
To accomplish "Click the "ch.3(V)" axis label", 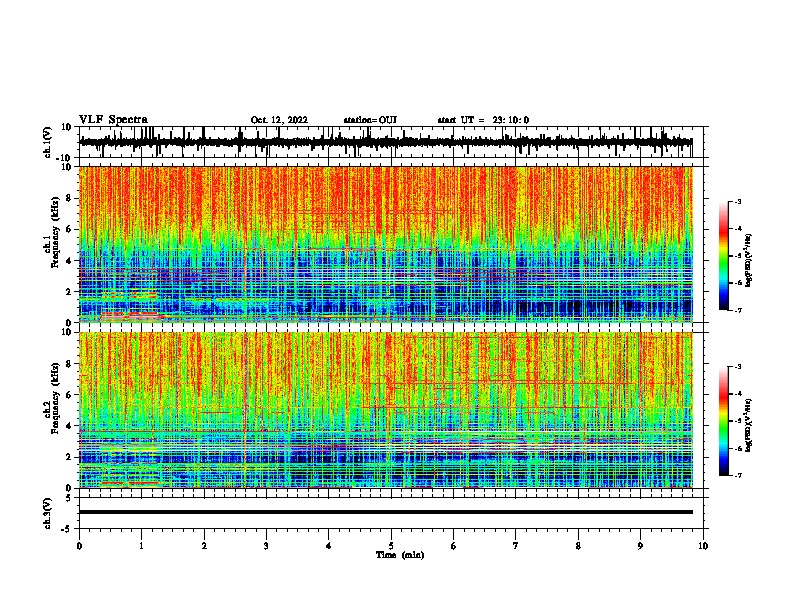I will tap(47, 513).
